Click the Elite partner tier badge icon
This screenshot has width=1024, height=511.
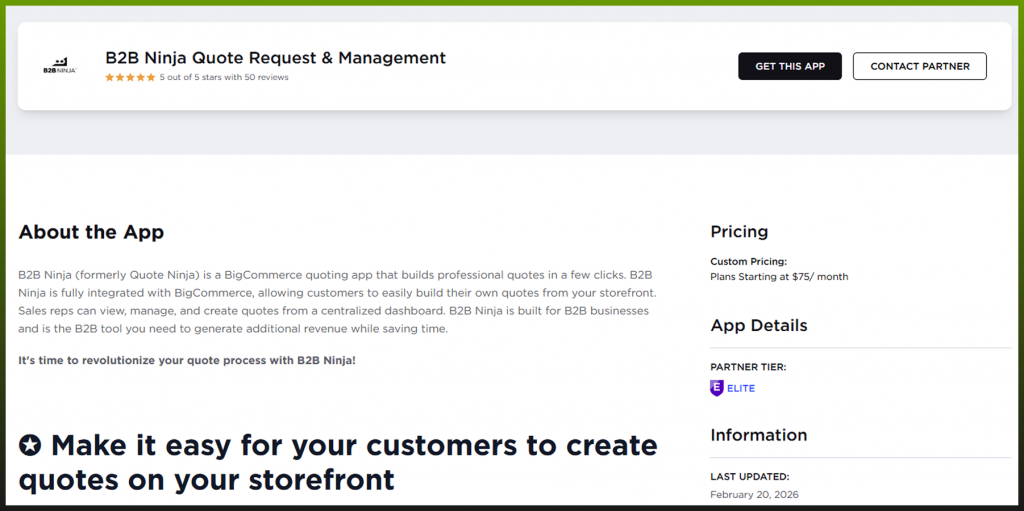[x=716, y=388]
